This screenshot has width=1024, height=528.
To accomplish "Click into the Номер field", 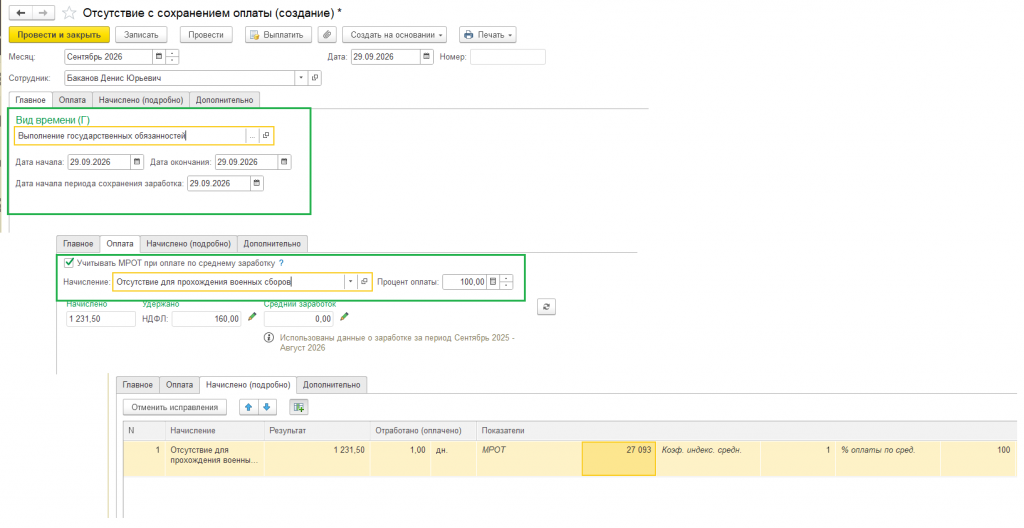I will coord(507,57).
